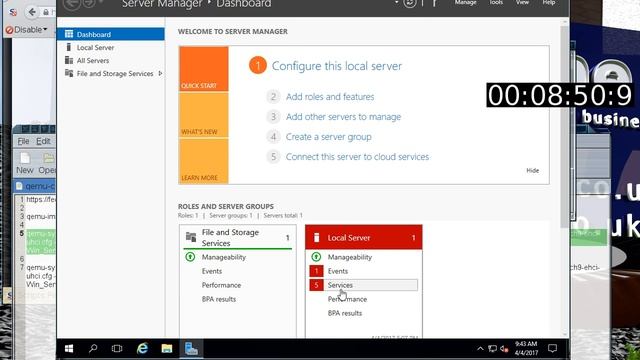Click Events in File and Storage Services tile

click(212, 271)
